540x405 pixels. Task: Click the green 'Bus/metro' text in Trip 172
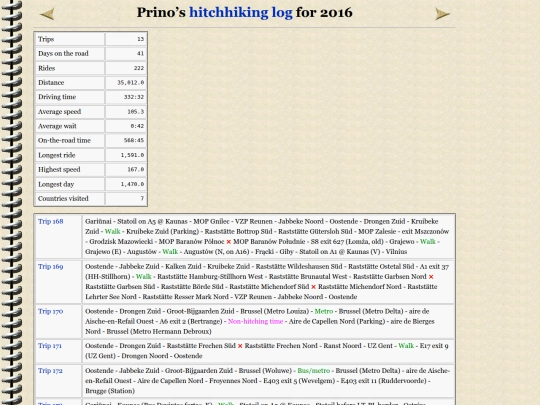(x=314, y=371)
